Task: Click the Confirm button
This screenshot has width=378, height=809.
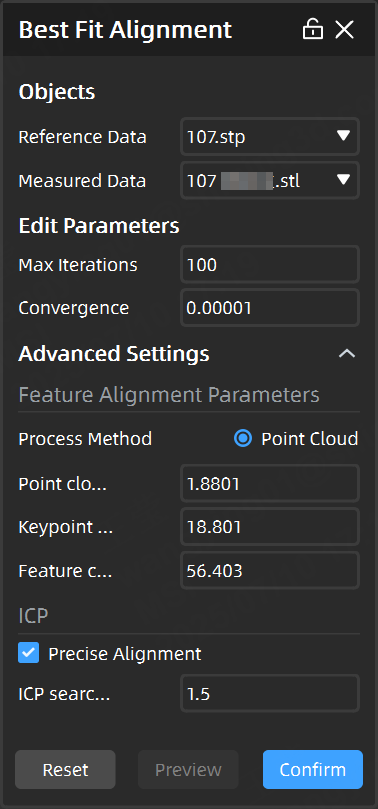Action: (x=313, y=770)
